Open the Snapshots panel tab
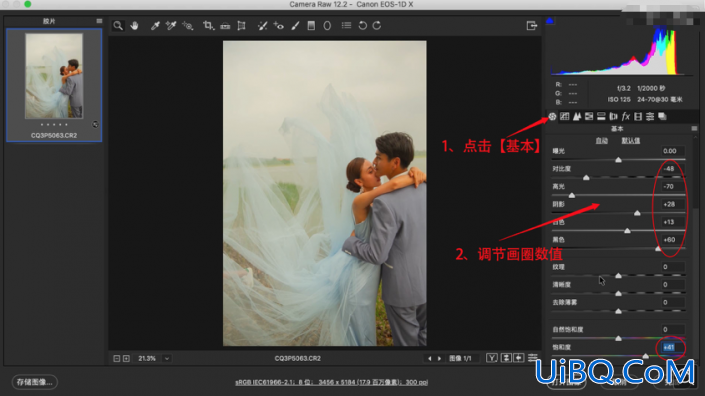The height and width of the screenshot is (396, 705). (x=662, y=117)
